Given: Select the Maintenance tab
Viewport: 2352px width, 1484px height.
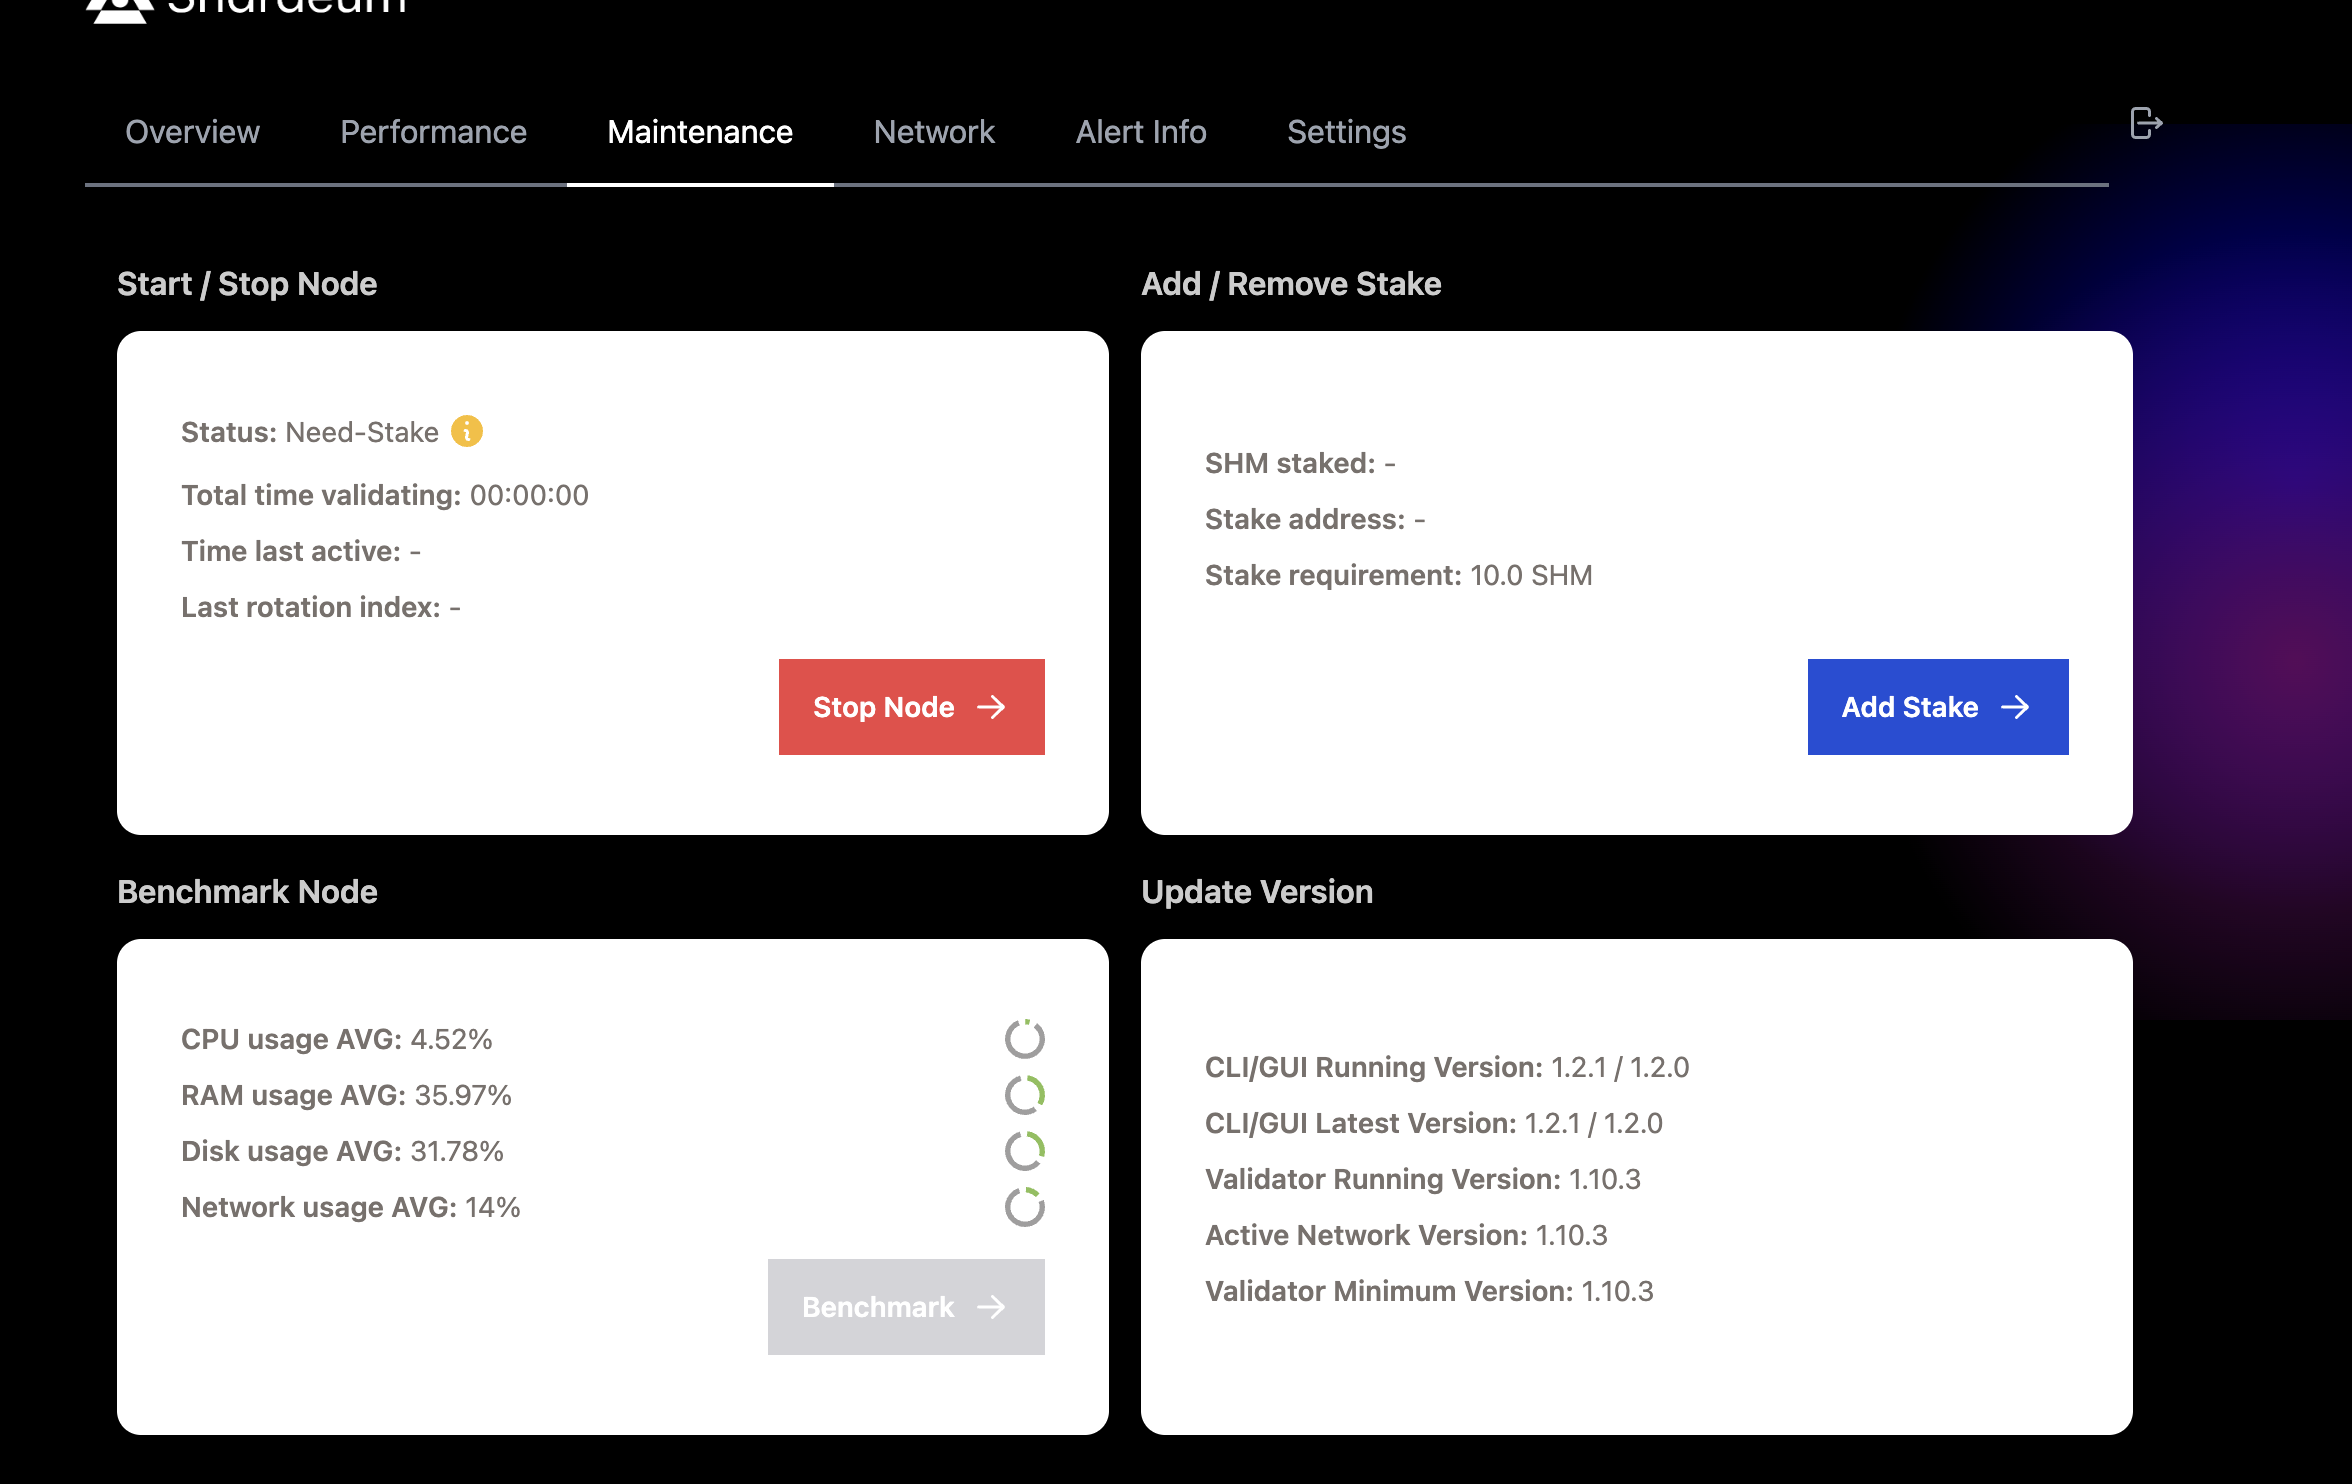Looking at the screenshot, I should [700, 132].
